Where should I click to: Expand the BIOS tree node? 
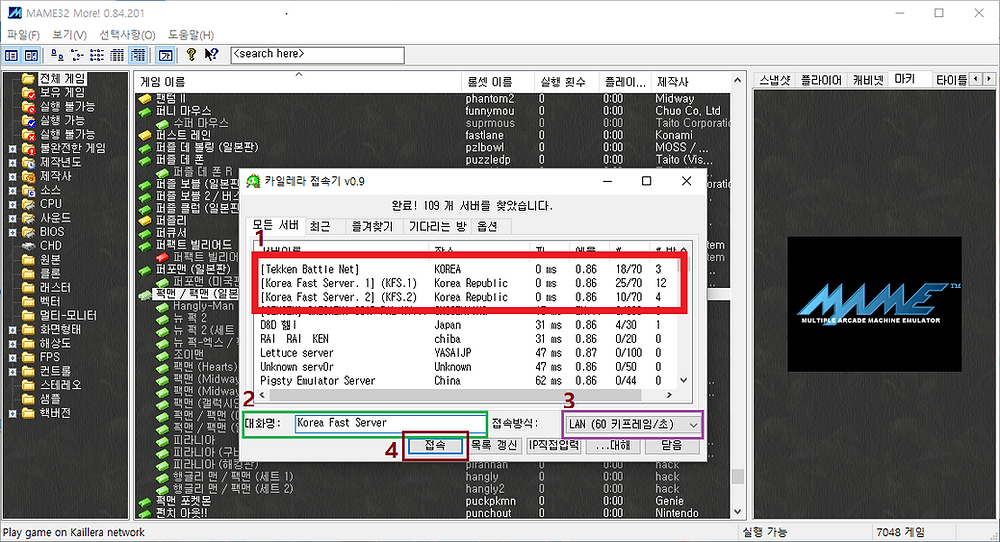[12, 233]
